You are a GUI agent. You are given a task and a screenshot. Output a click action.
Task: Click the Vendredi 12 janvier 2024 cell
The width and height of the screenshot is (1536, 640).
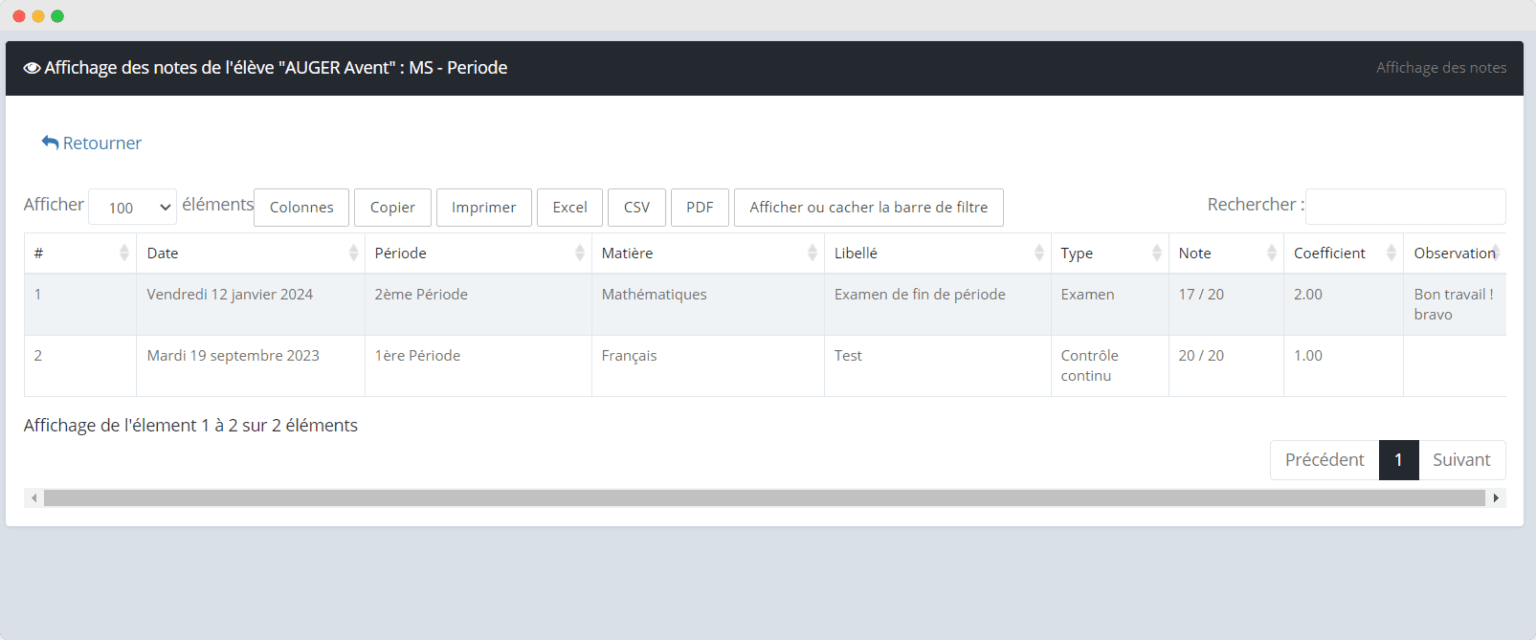tap(250, 305)
